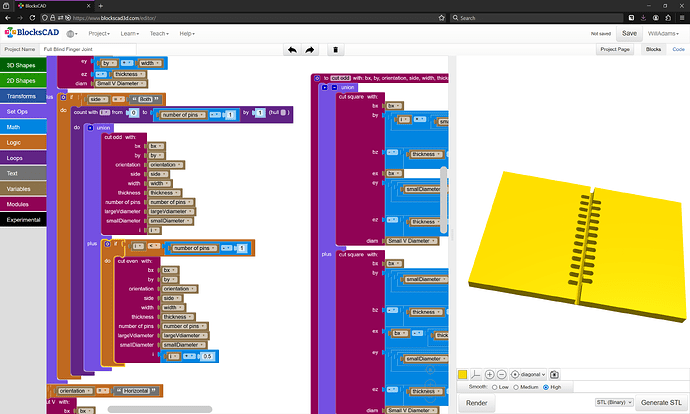Click browser back arrow
690x414 pixels.
(7, 18)
